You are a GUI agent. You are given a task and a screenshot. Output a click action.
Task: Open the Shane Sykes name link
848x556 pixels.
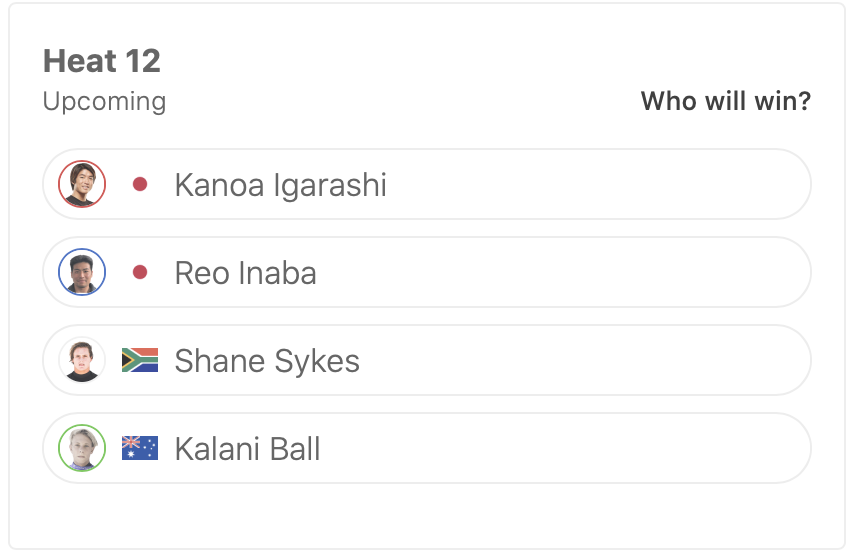[x=267, y=361]
